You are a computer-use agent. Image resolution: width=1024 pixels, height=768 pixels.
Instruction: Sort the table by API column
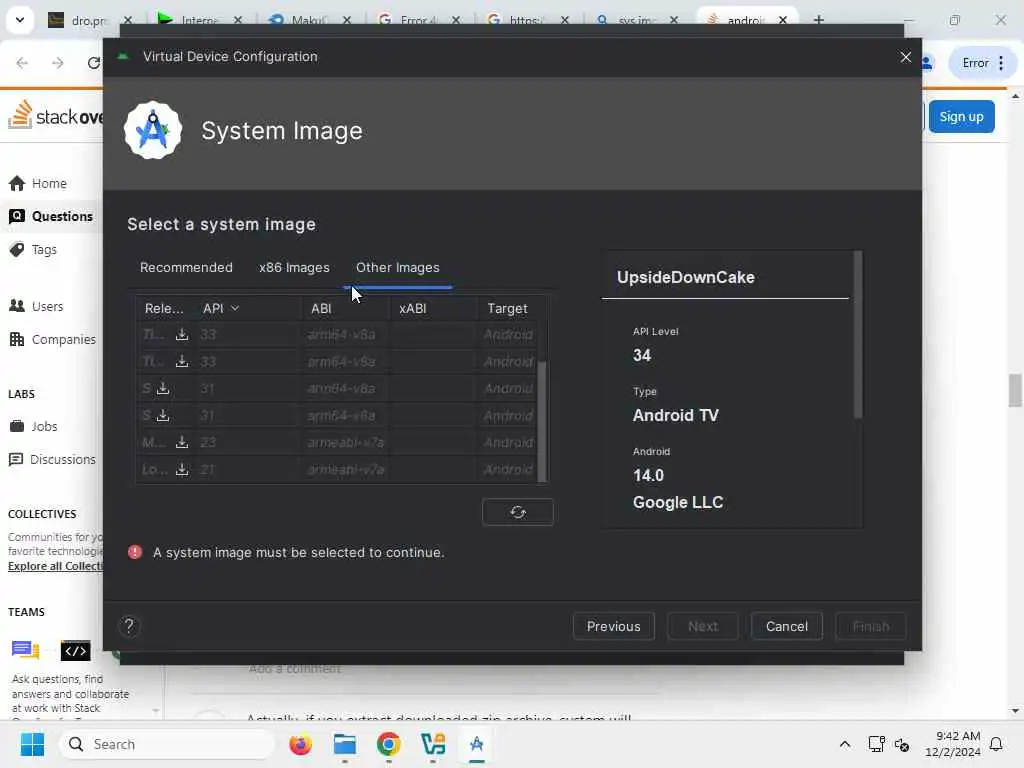221,308
